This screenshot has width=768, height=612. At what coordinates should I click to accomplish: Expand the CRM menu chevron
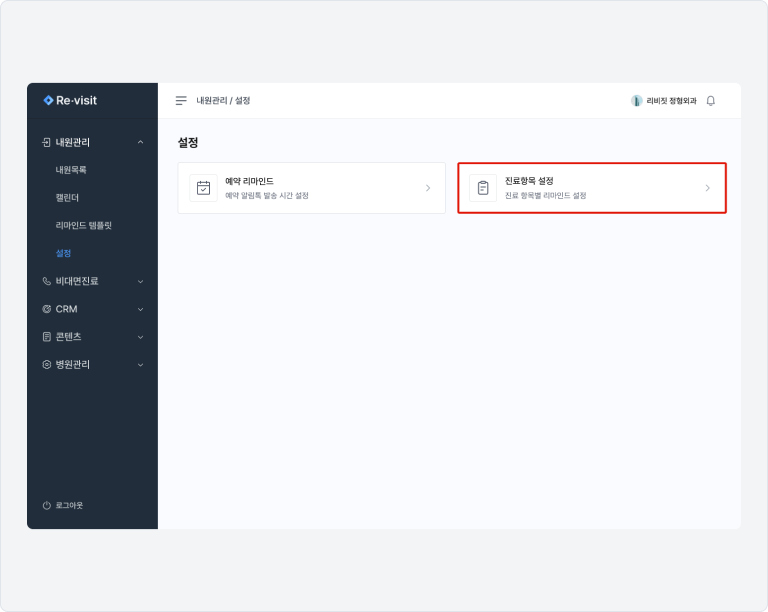point(140,310)
